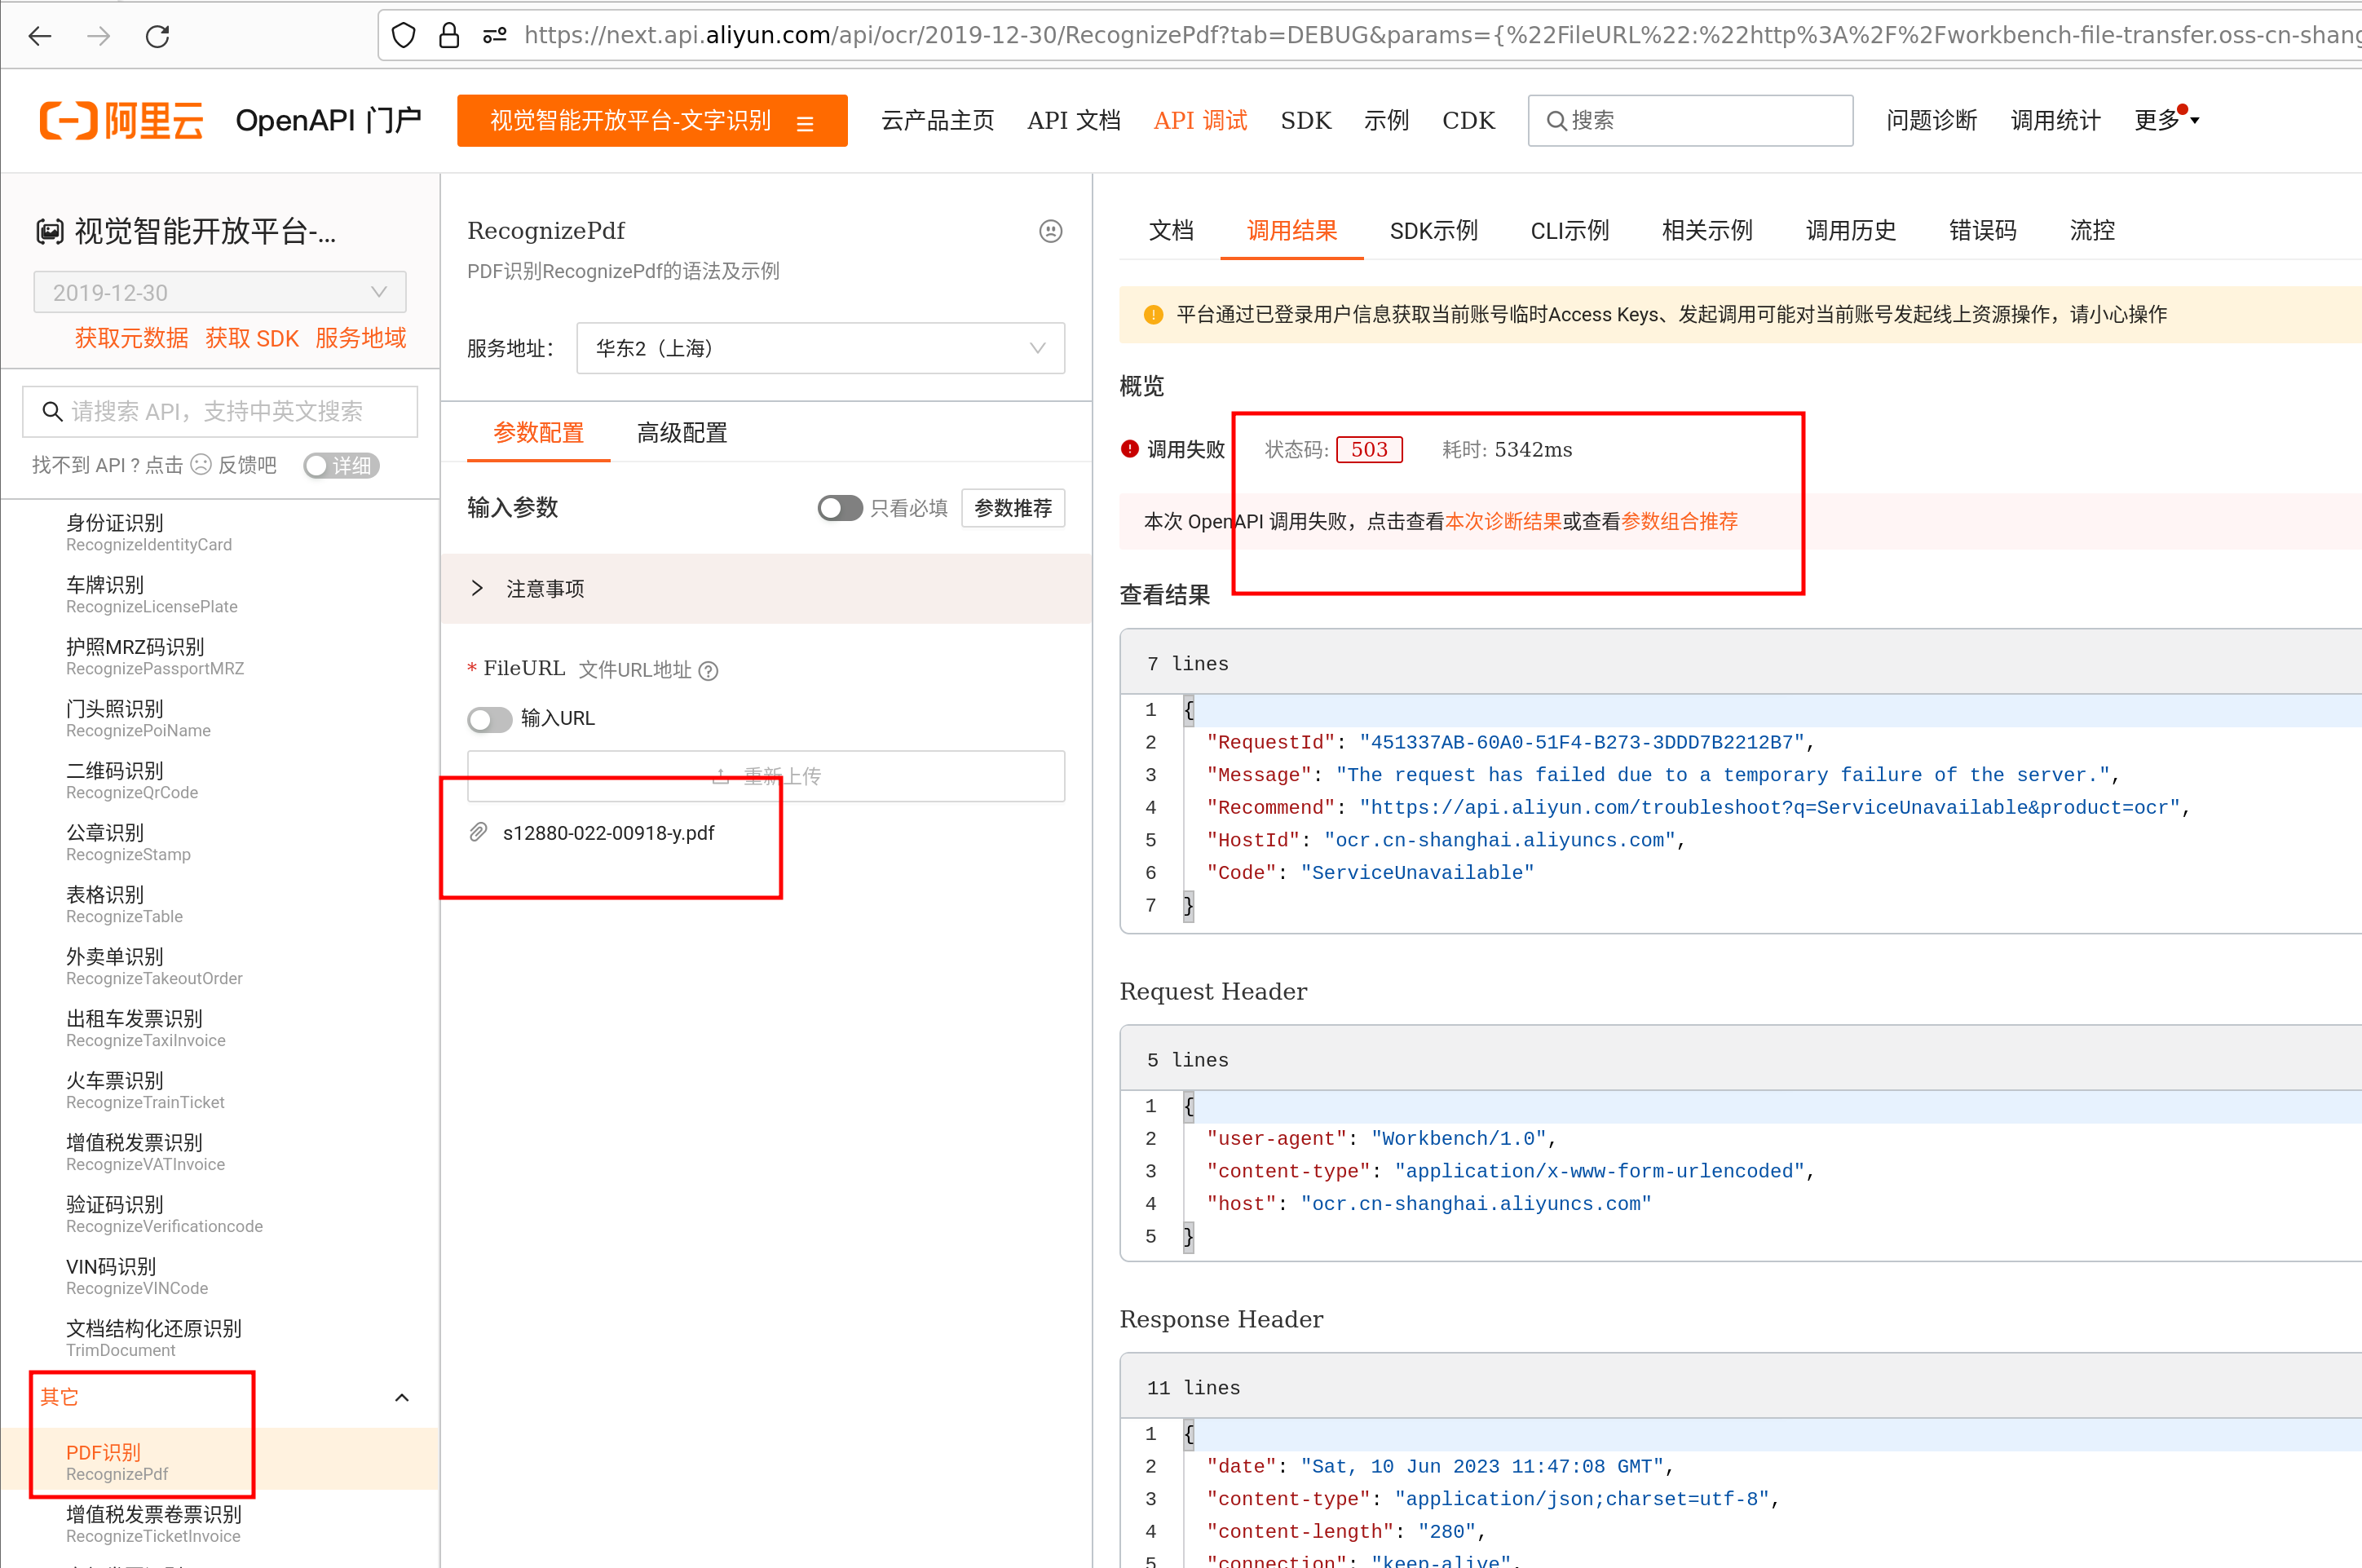Collapse the 其它 category chevron
Screen dimensions: 2362x1568
402,1397
